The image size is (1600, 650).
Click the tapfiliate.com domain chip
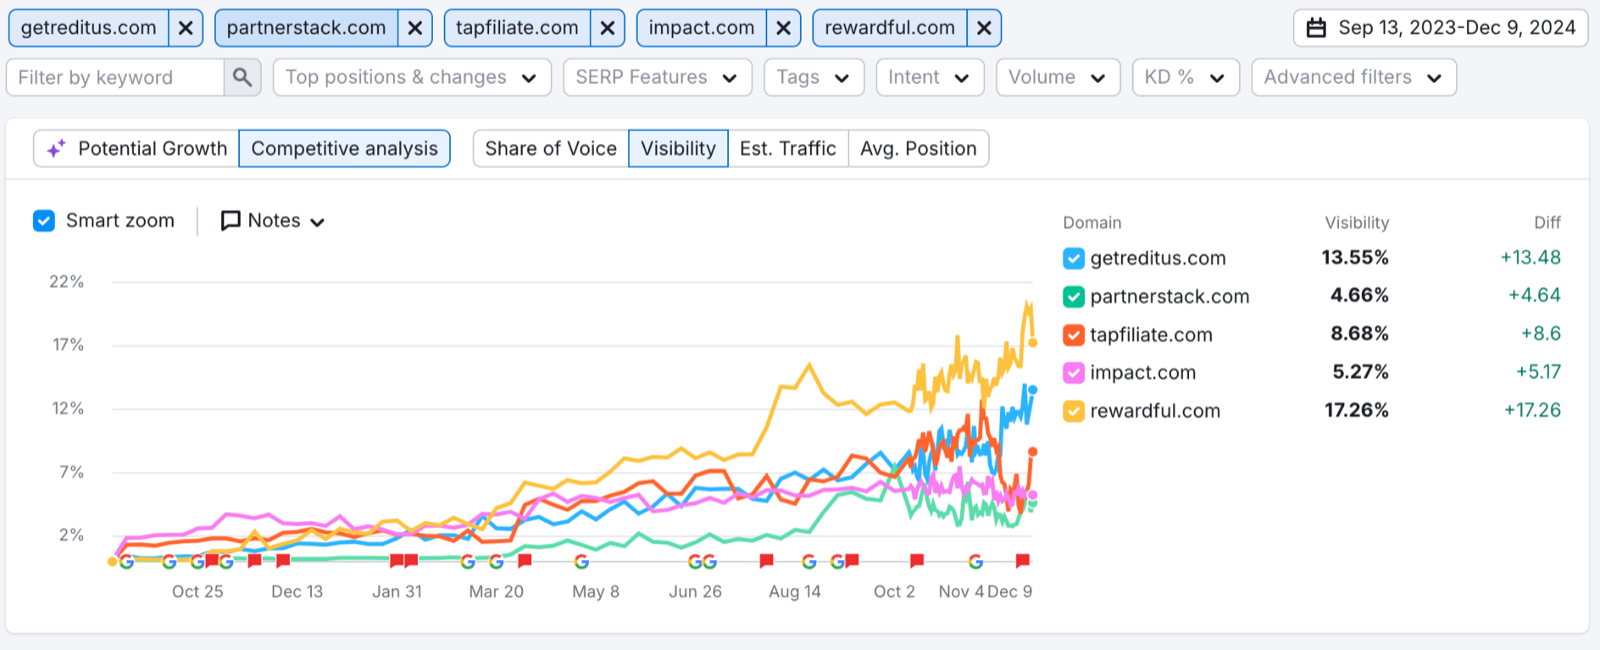click(x=517, y=28)
